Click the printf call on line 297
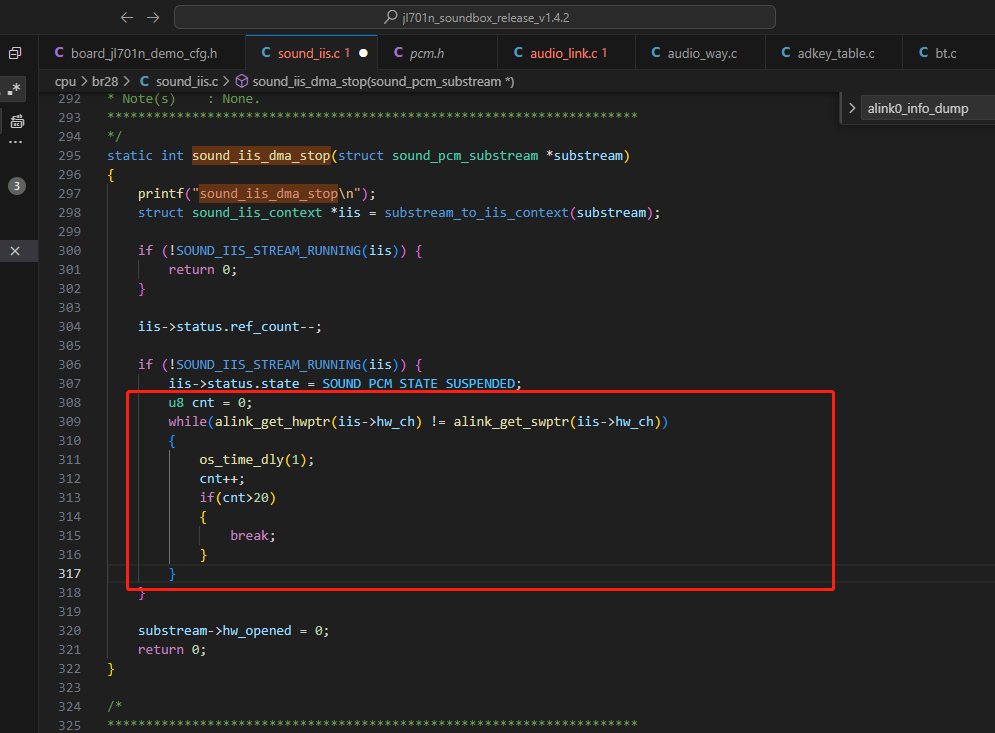Viewport: 995px width, 733px height. point(161,194)
